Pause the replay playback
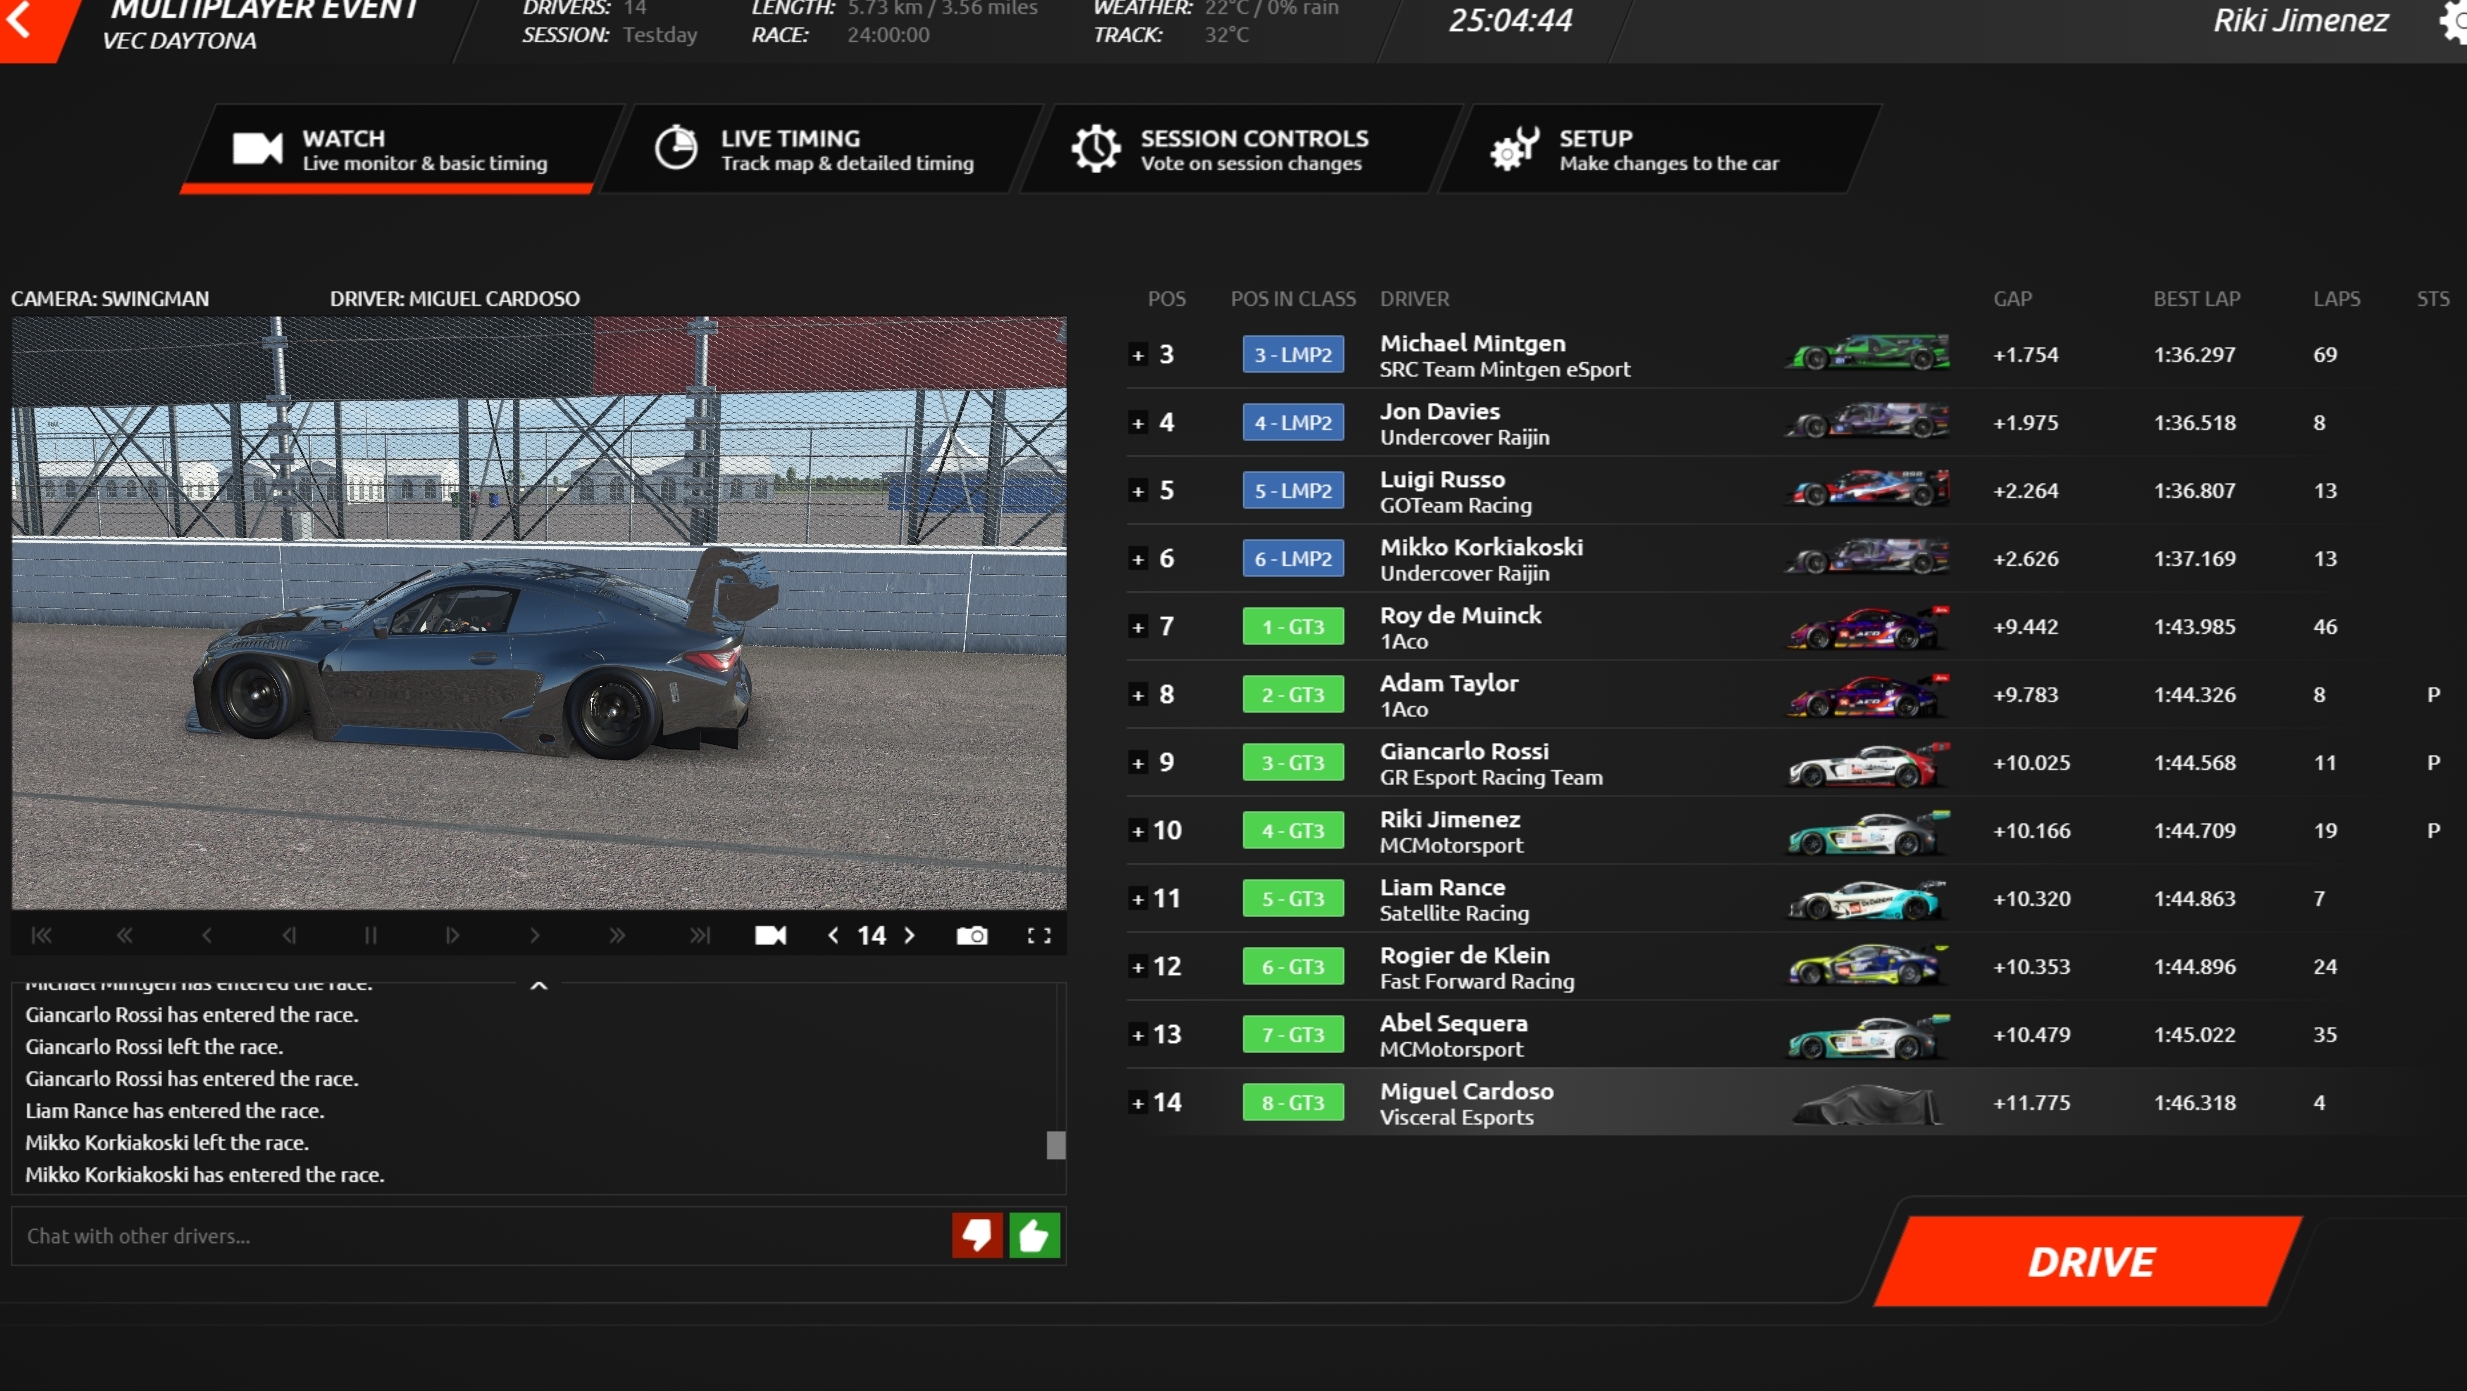Screen dimensions: 2467x1391 370,935
